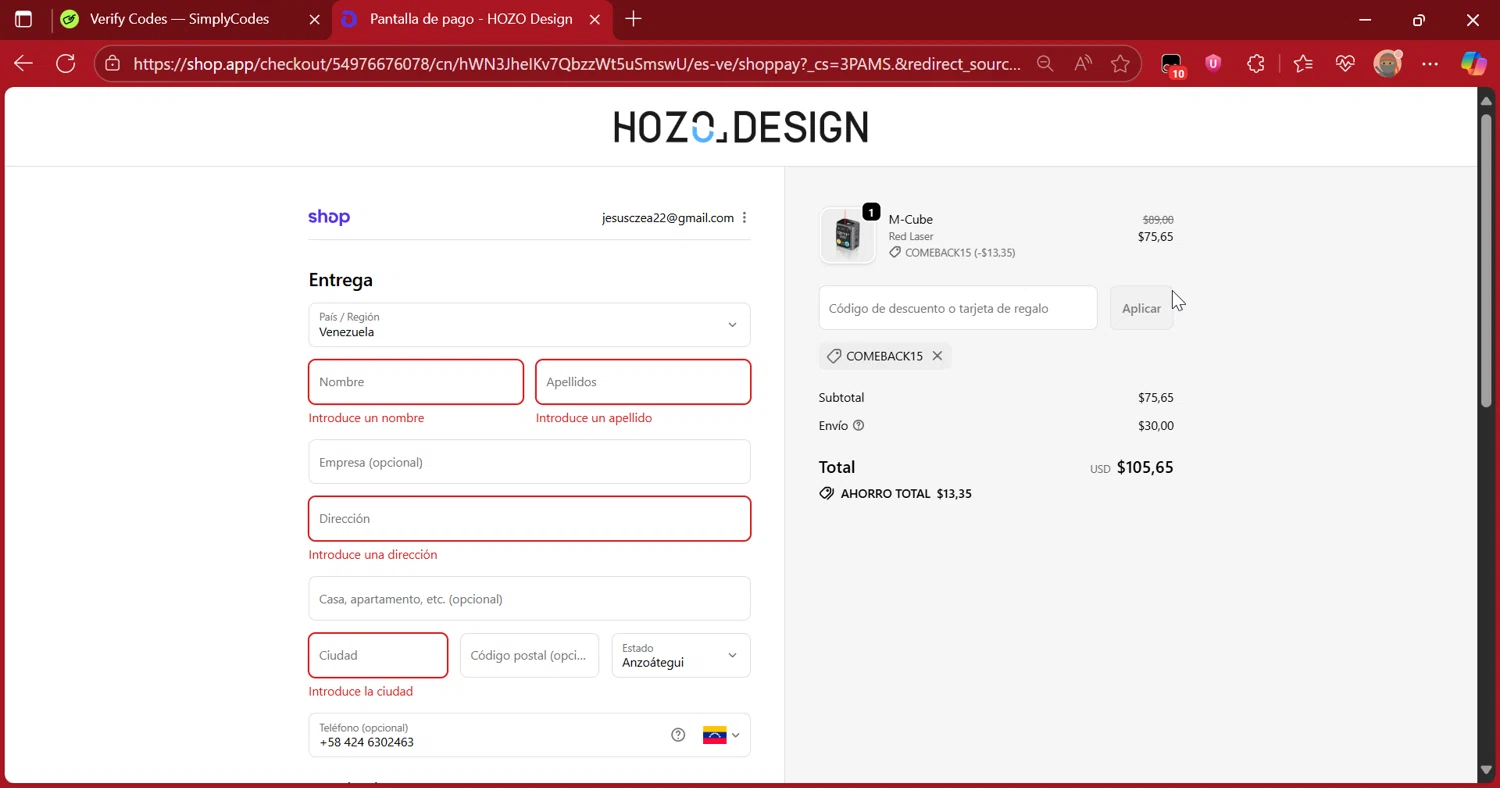Open the Extensions puzzle icon
This screenshot has height=788, width=1500.
tap(1256, 64)
